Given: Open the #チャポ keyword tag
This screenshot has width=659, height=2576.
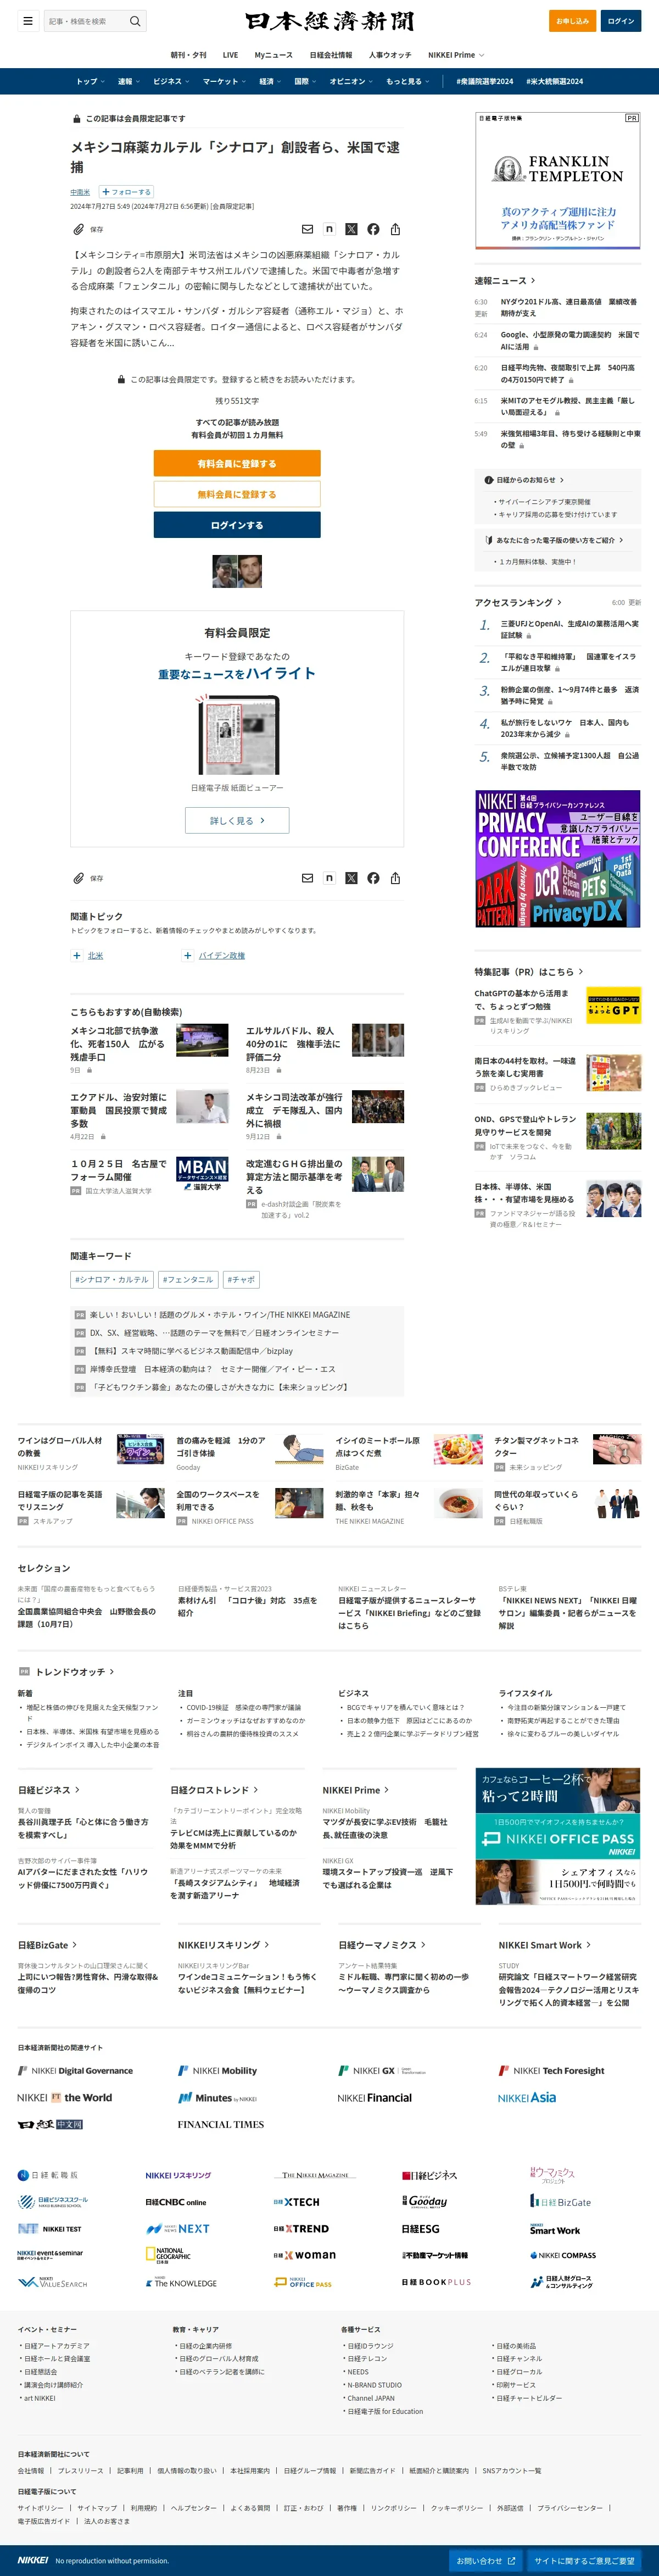Looking at the screenshot, I should (x=241, y=1279).
